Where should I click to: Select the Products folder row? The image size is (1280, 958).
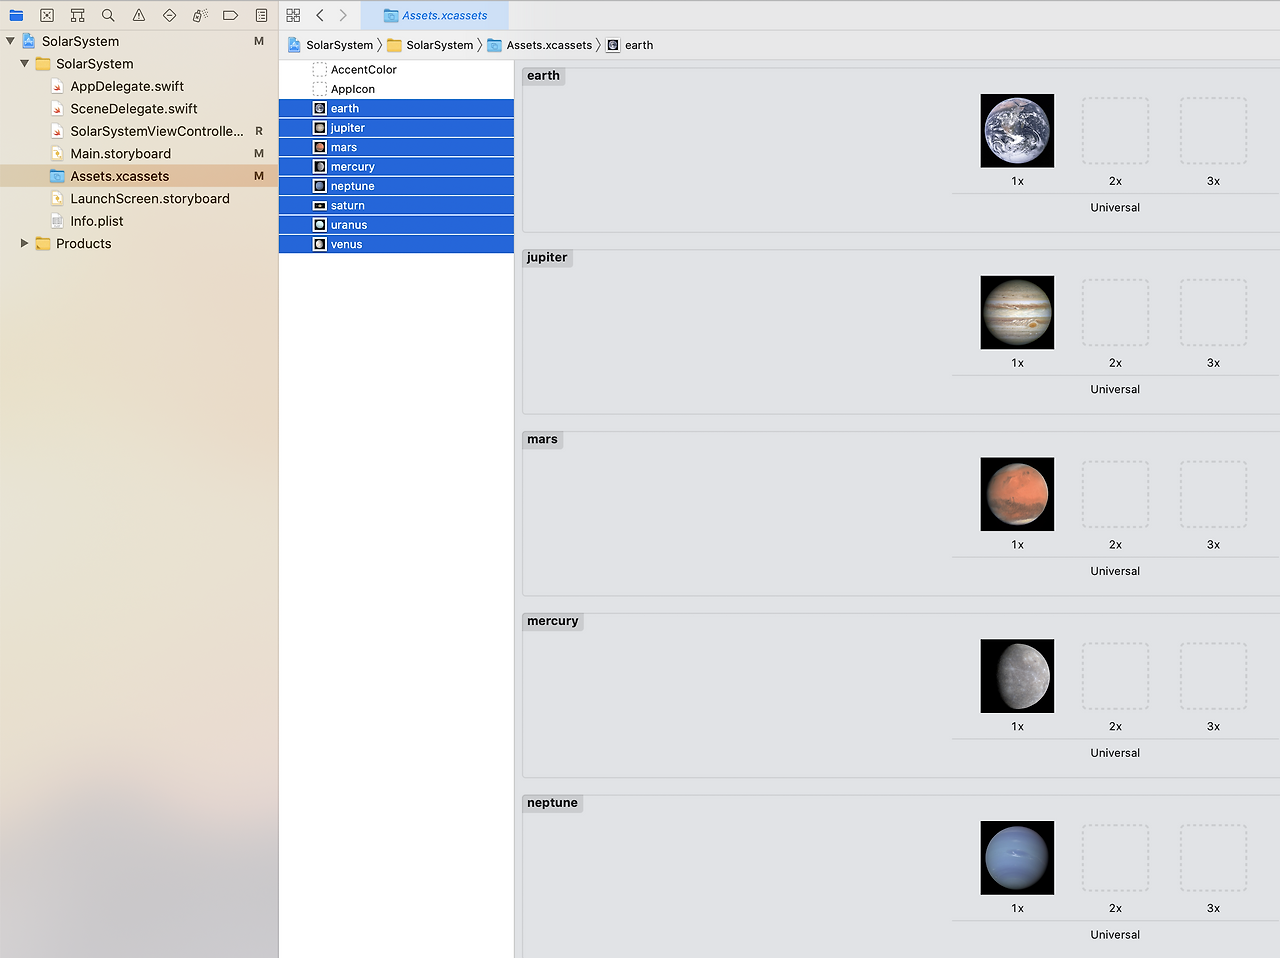click(x=139, y=244)
